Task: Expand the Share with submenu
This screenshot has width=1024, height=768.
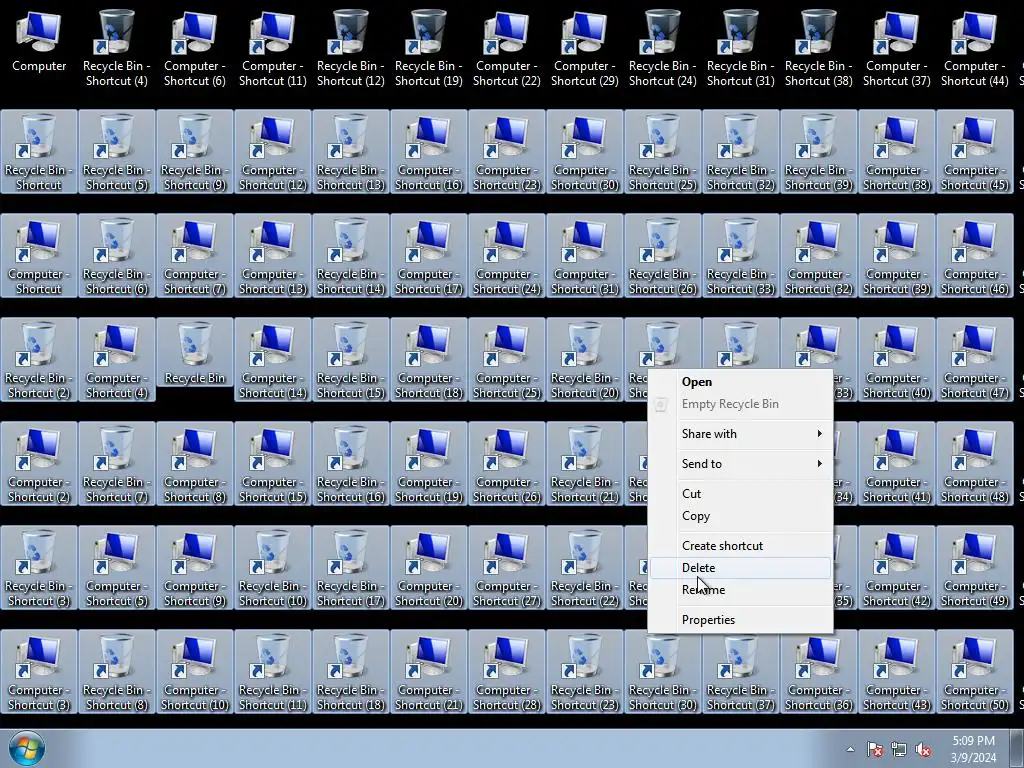Action: tap(741, 434)
